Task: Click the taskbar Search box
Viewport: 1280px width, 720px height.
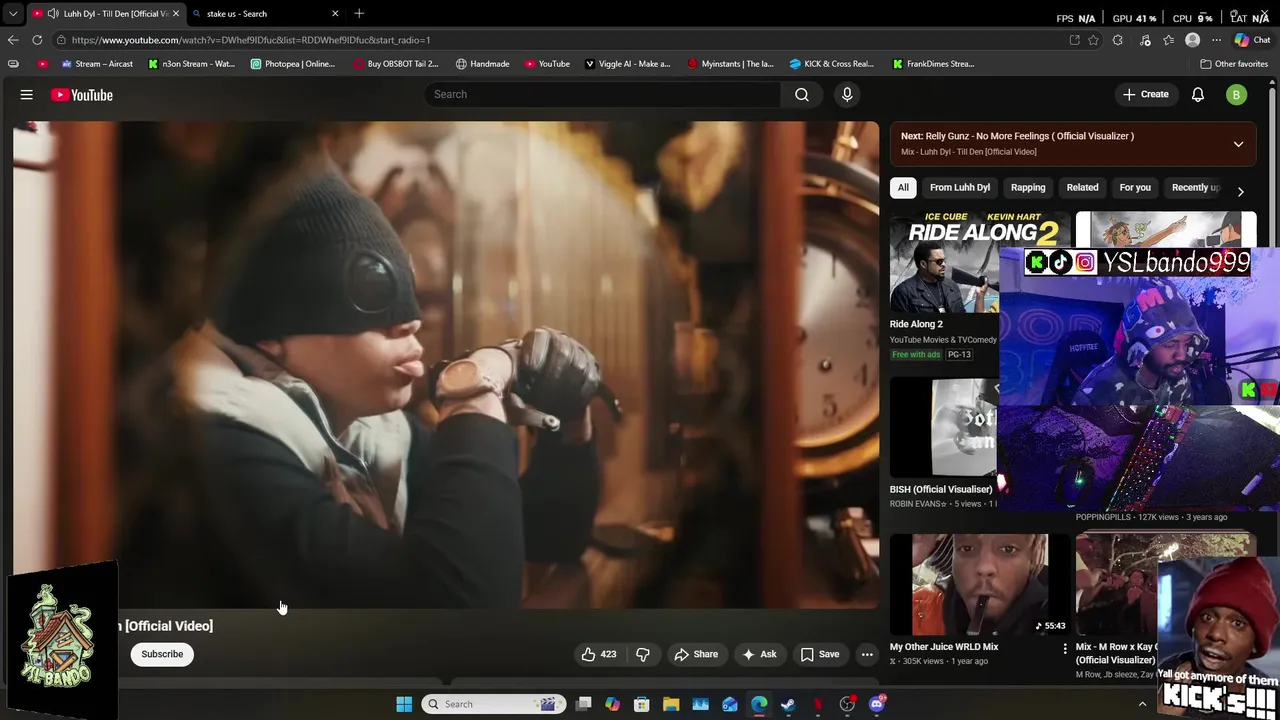Action: point(494,704)
